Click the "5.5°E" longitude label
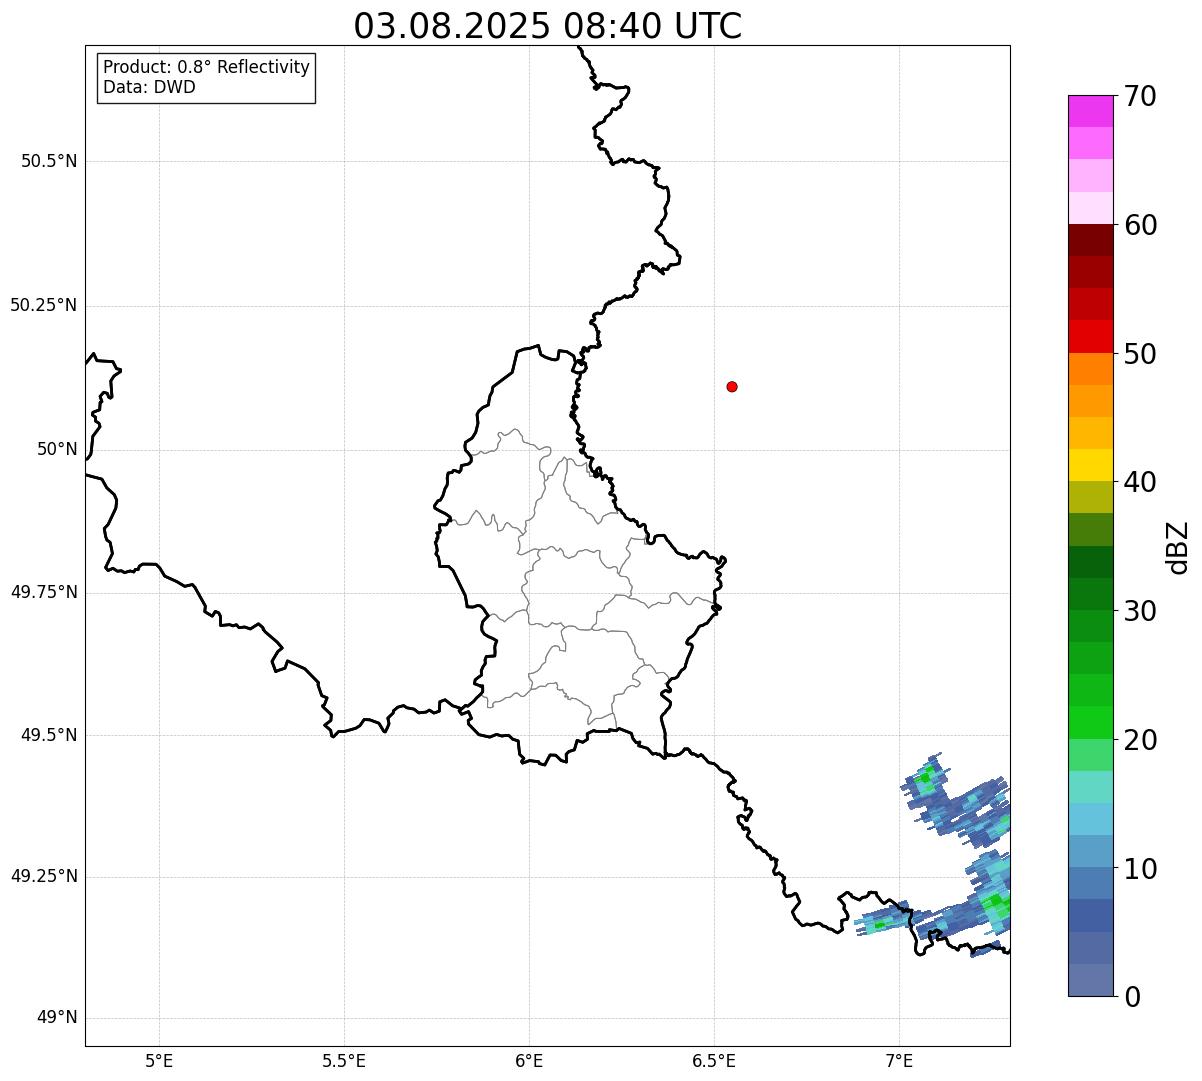 coord(344,1061)
